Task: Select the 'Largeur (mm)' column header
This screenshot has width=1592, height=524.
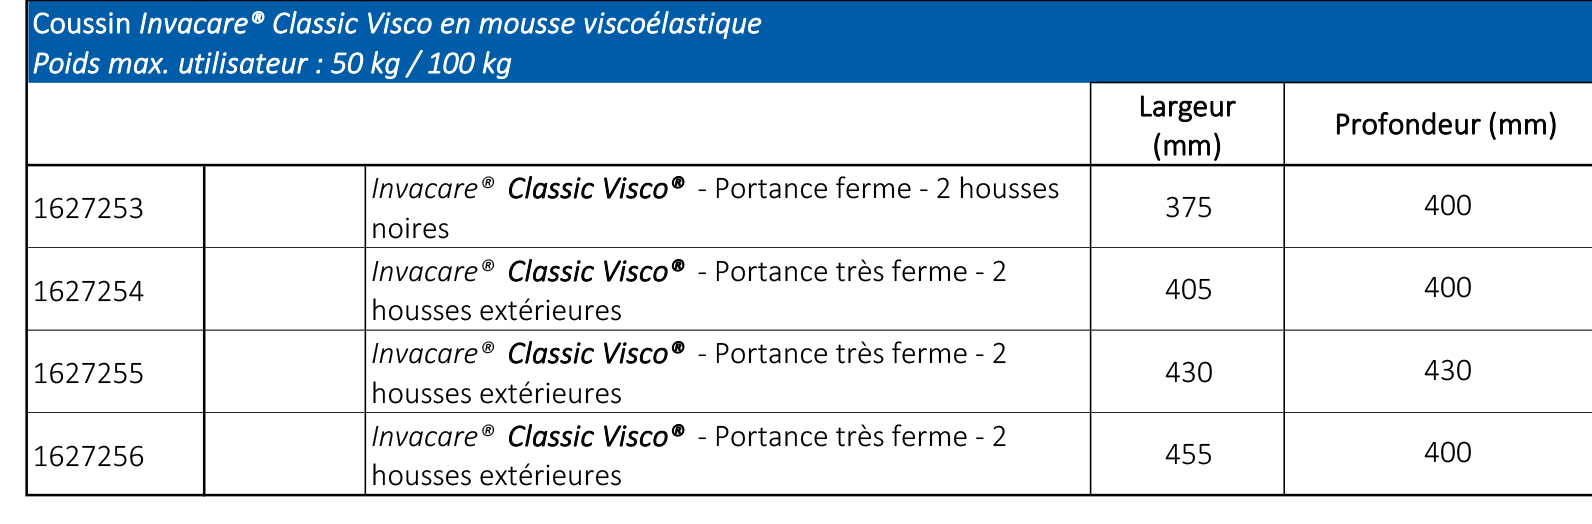Action: coord(1187,125)
